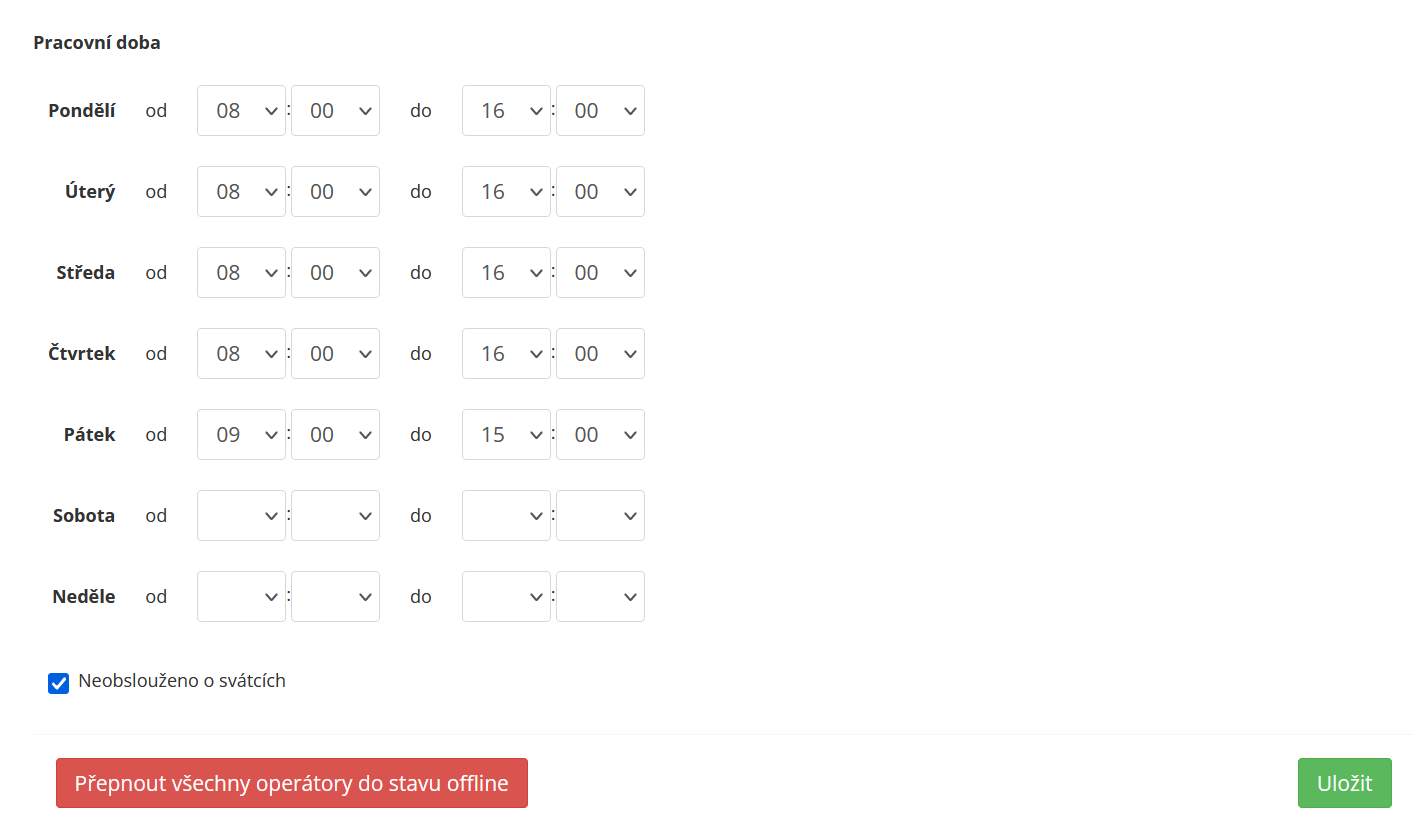Open empty Neděle end minute dropdown
Image resolution: width=1423 pixels, height=839 pixels.
600,597
